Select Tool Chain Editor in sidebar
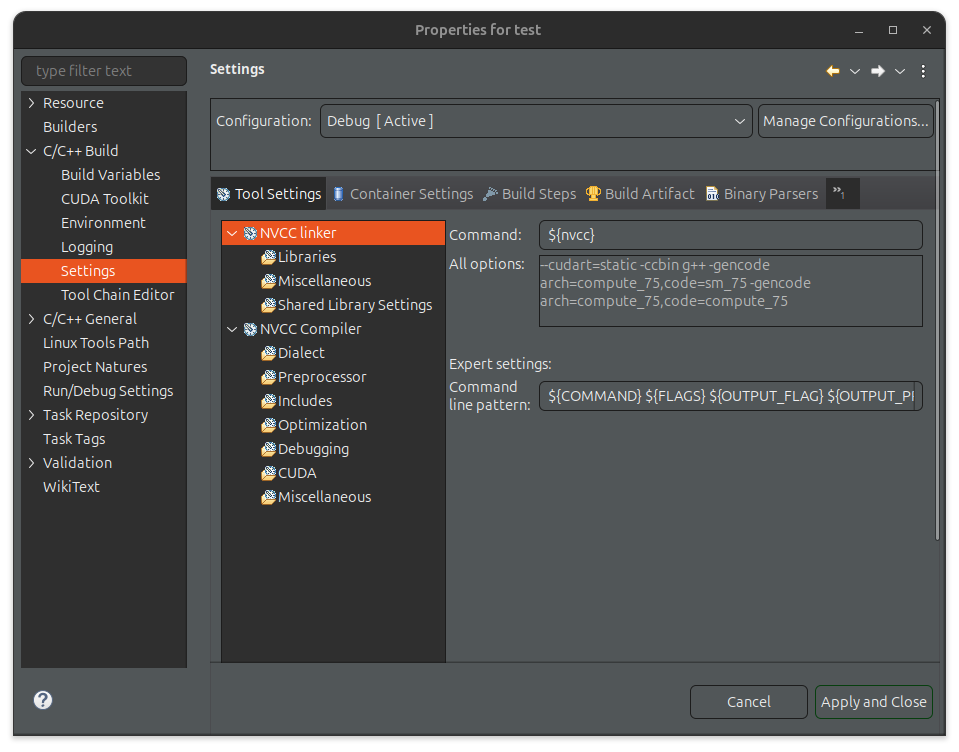 pyautogui.click(x=117, y=295)
